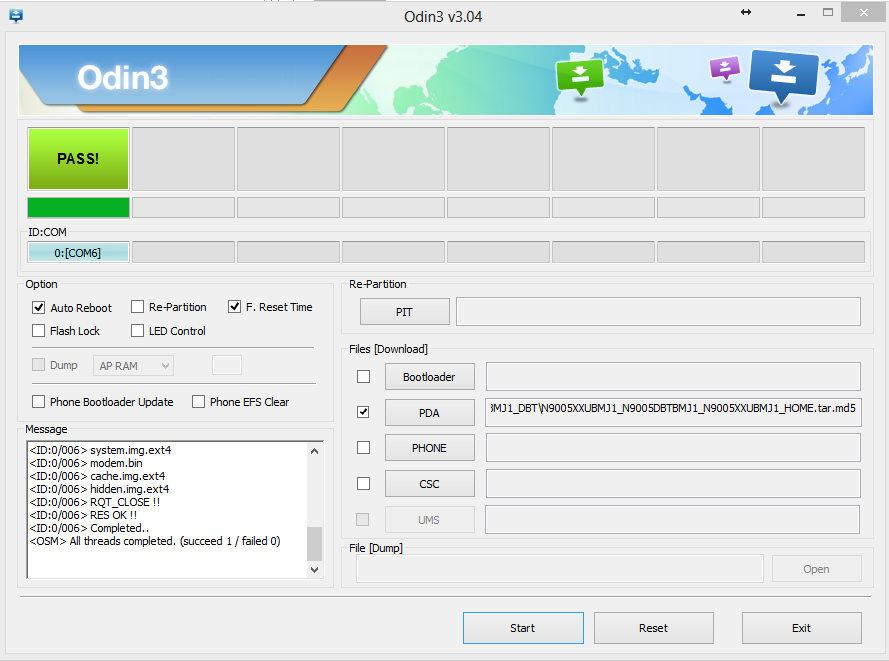Enable the Re-Partition checkbox
This screenshot has width=889, height=661.
[137, 307]
